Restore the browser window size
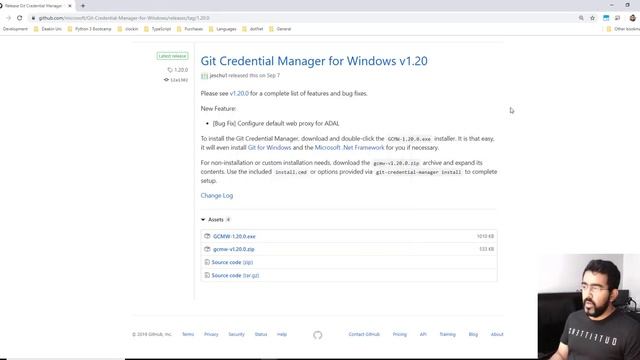 click(x=627, y=5)
